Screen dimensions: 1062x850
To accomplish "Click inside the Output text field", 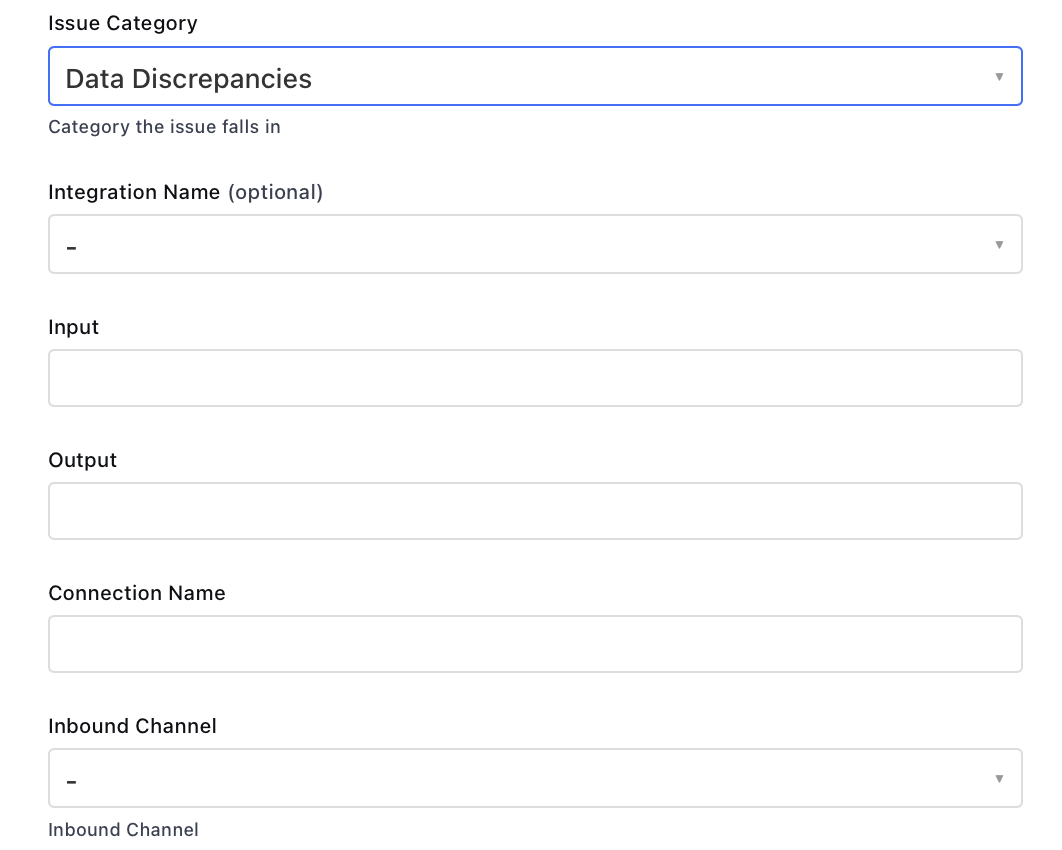I will click(535, 510).
